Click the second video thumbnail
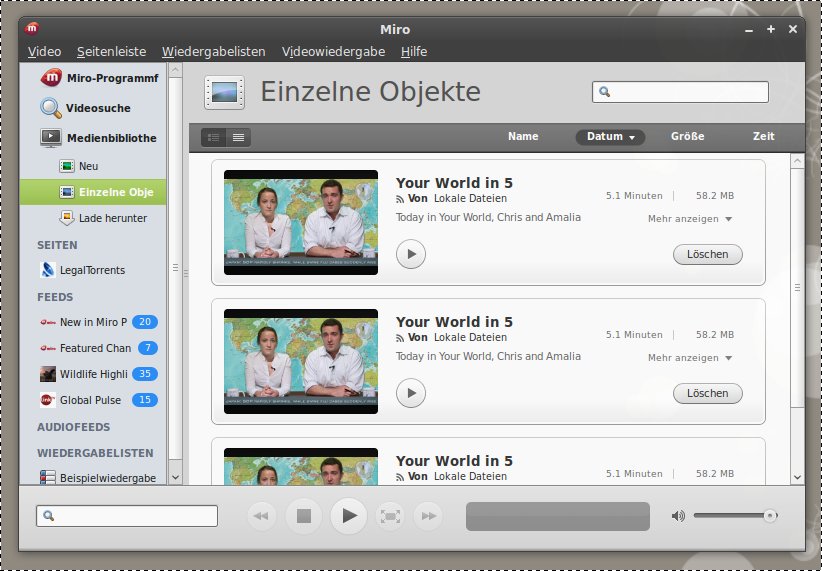This screenshot has height=571, width=822. [301, 361]
